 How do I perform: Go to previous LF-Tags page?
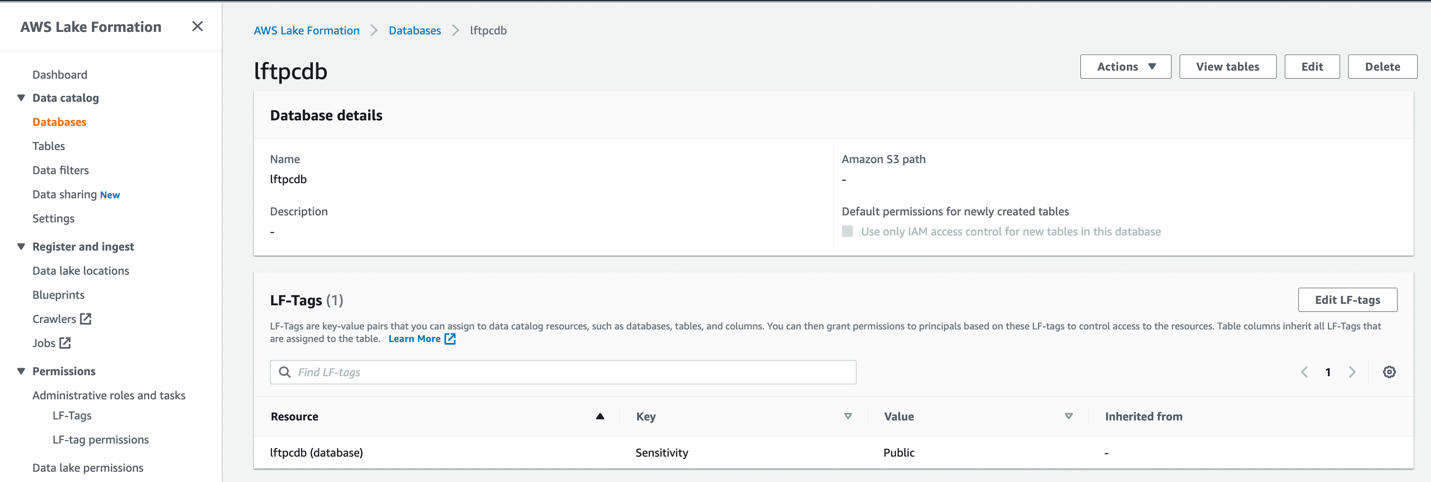coord(1304,372)
